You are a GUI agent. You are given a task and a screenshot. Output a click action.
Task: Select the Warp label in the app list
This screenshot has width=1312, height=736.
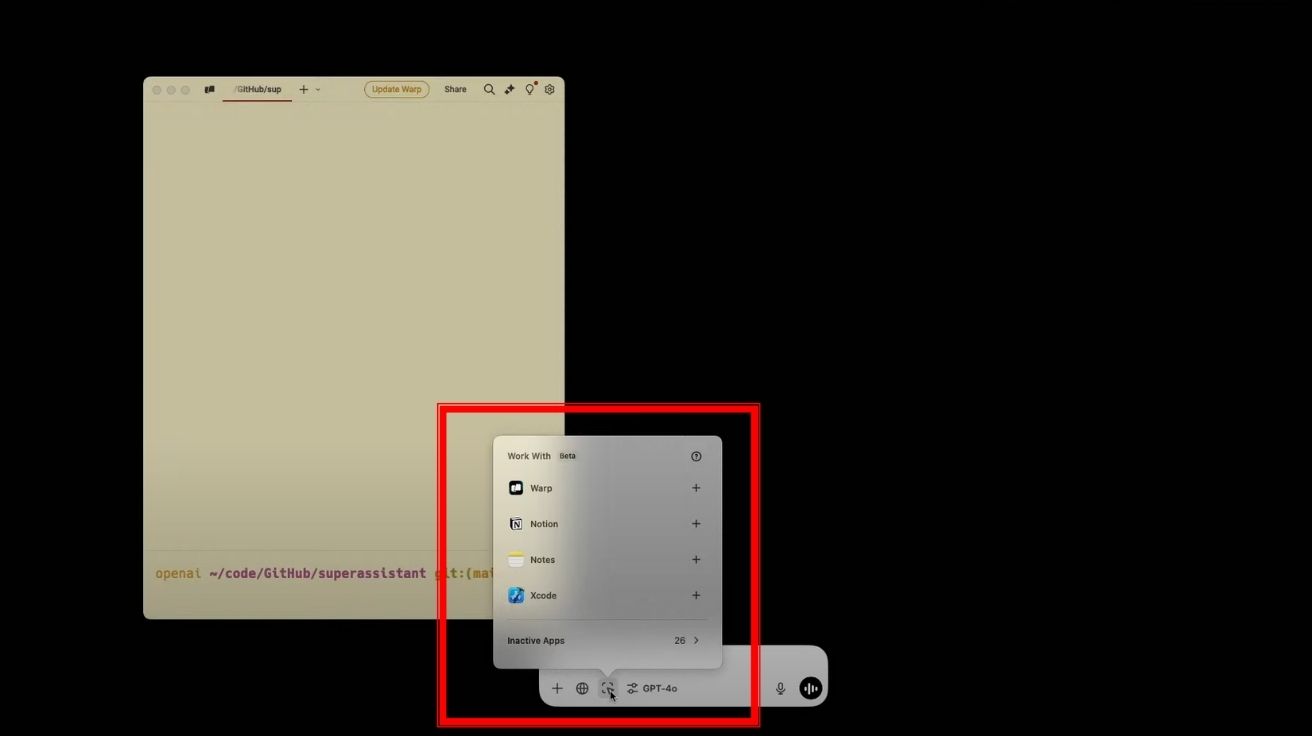tap(541, 488)
